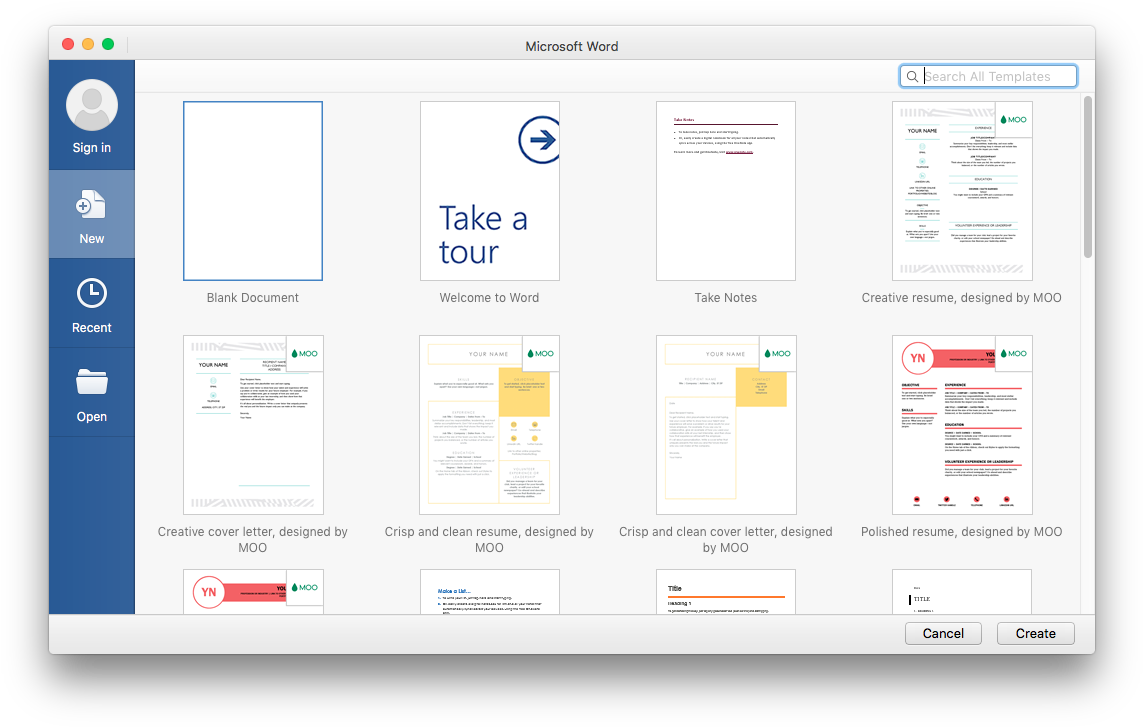
Task: Choose the Welcome to Word tour template
Action: tap(489, 191)
